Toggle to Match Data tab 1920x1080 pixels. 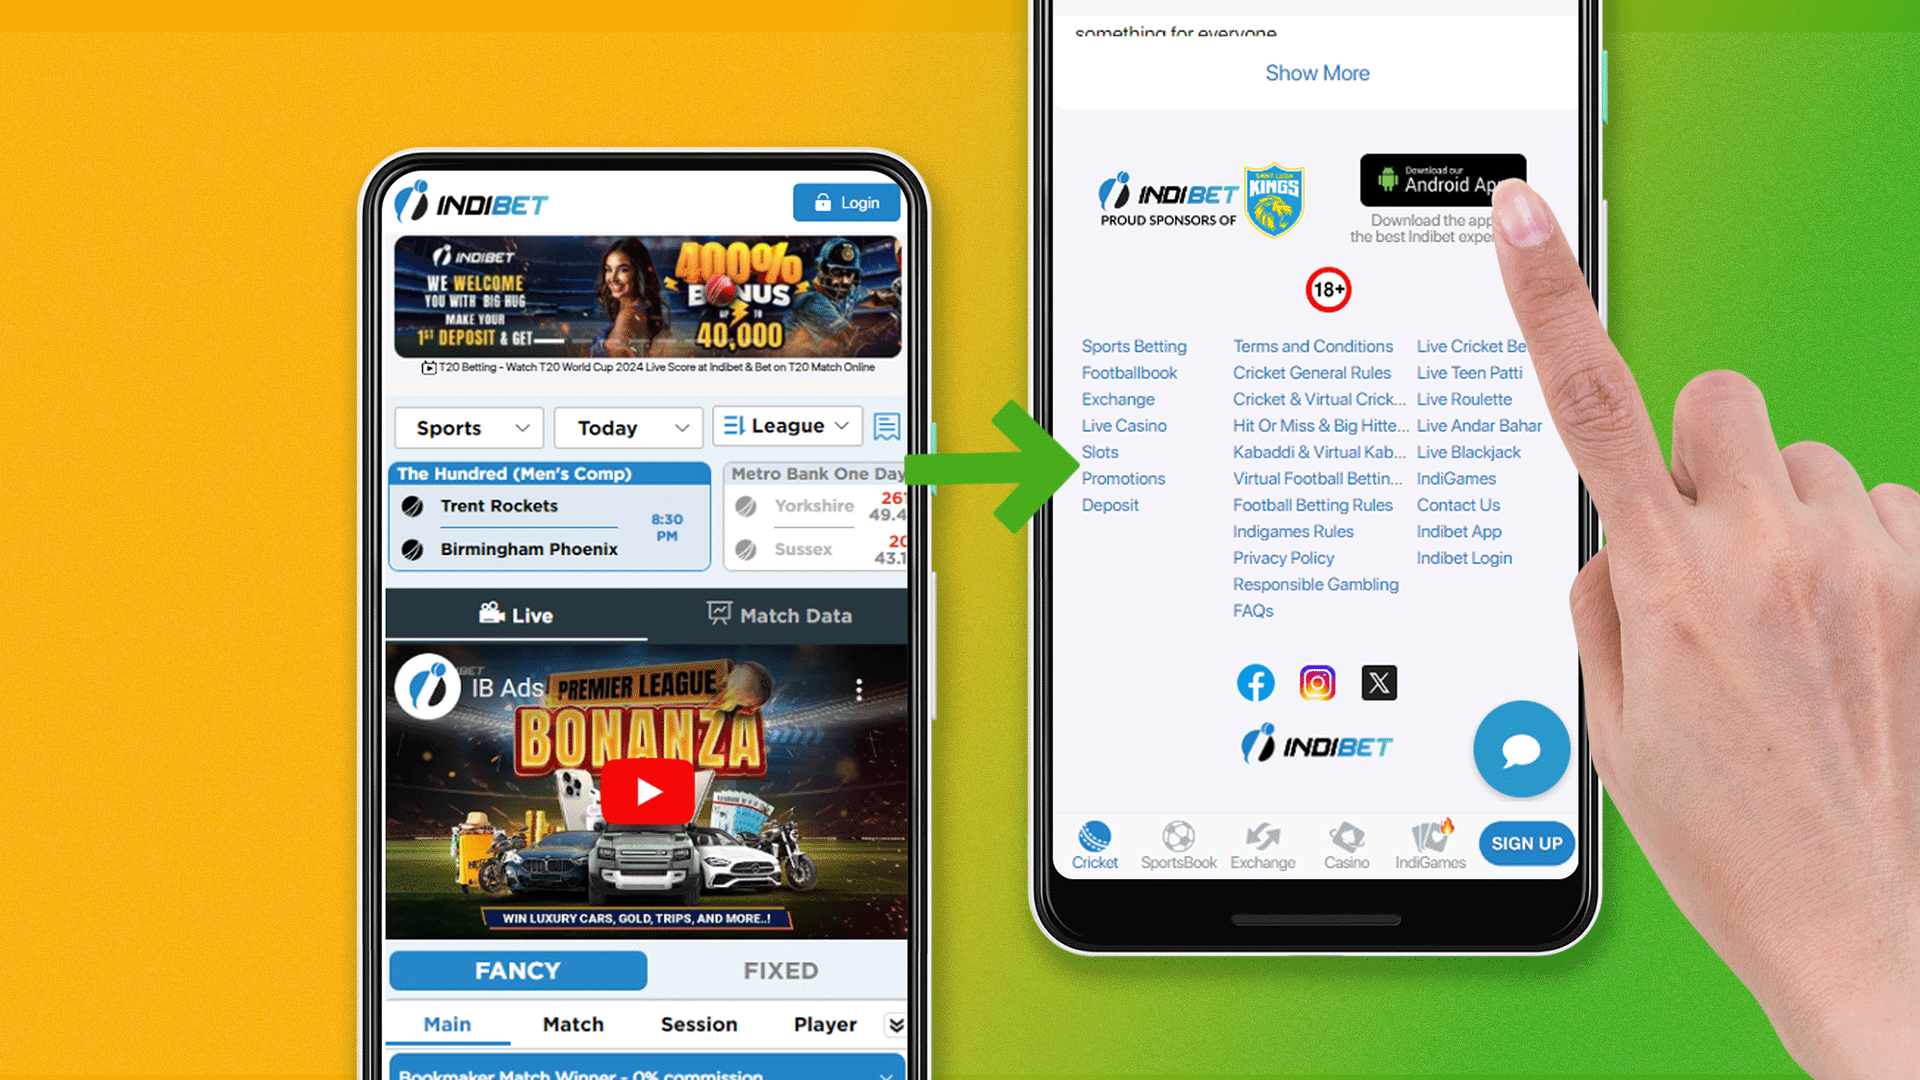tap(777, 615)
